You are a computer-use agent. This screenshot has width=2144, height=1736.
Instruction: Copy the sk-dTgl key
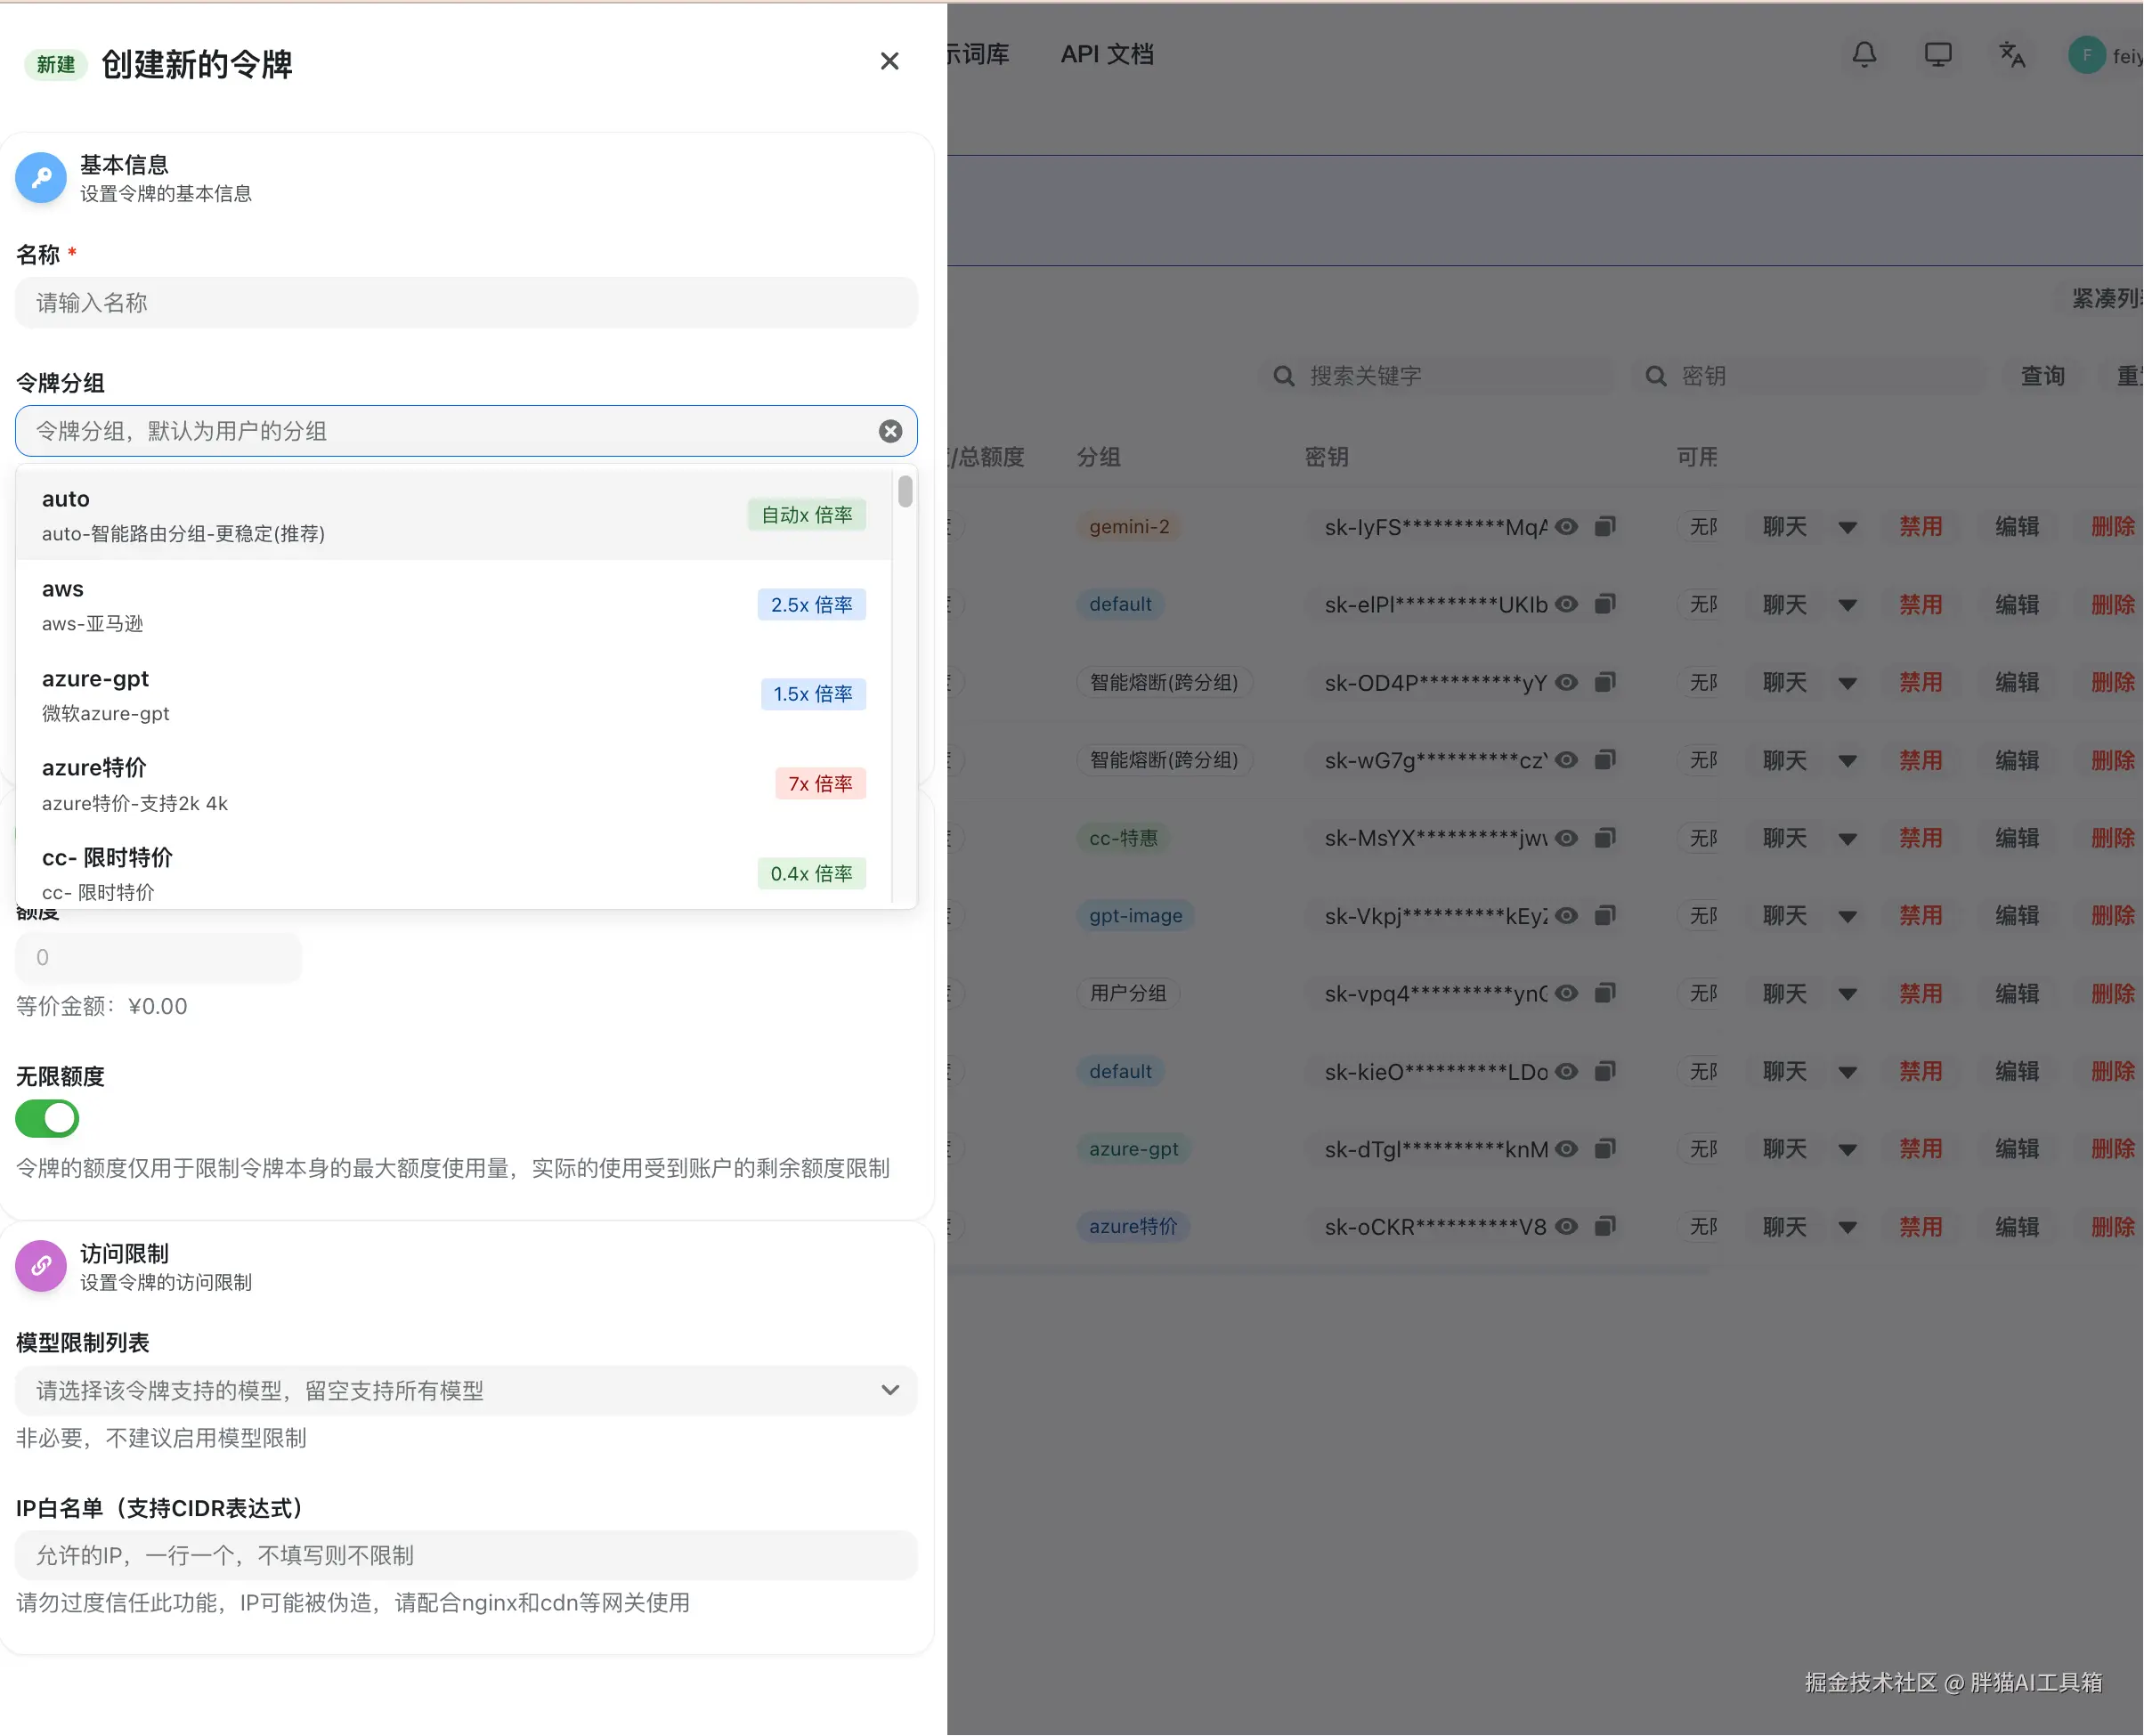click(1605, 1149)
